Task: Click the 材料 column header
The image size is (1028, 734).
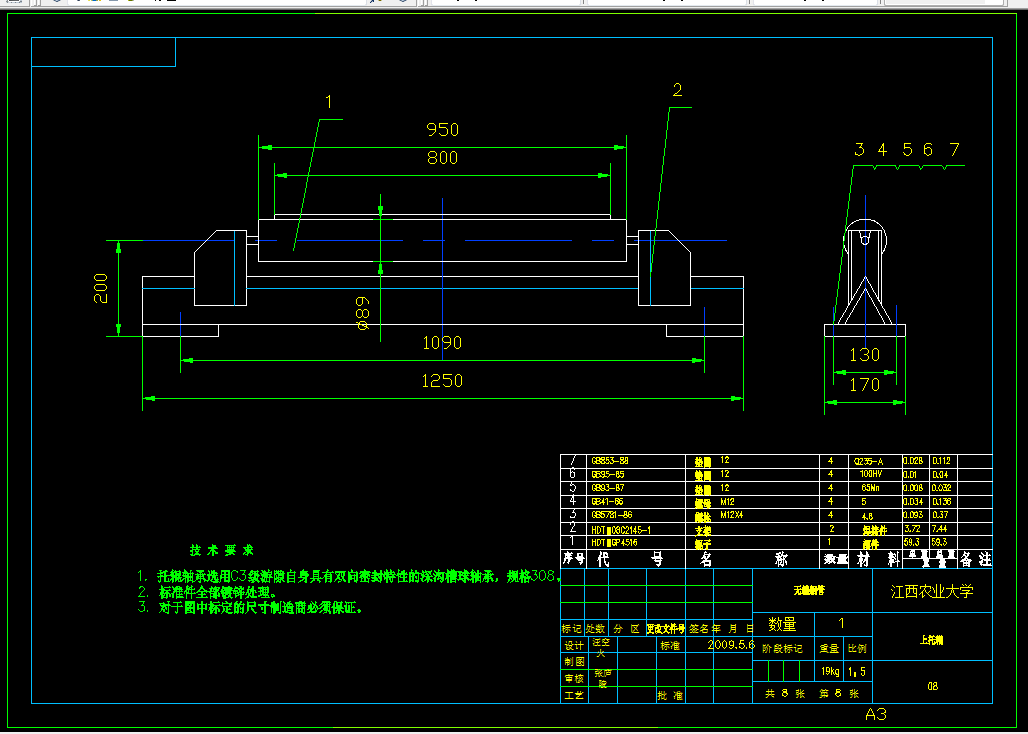Action: pos(874,559)
